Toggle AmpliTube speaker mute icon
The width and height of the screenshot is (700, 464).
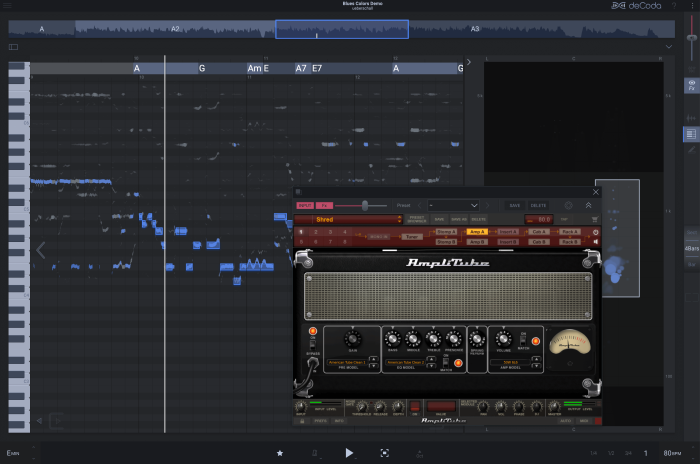click(x=595, y=242)
